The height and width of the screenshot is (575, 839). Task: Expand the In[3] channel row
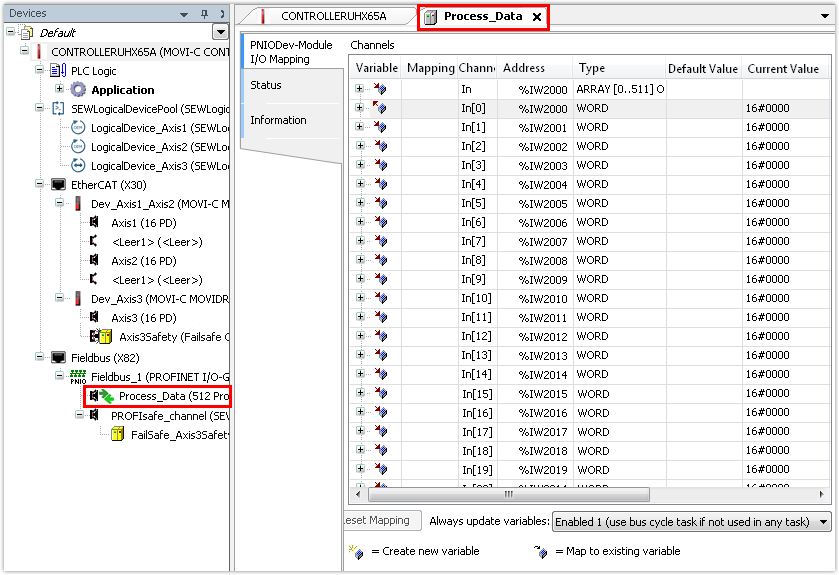point(359,165)
